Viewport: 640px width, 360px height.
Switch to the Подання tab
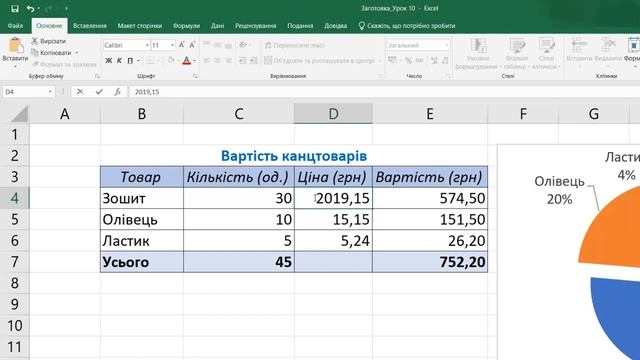[x=300, y=26]
